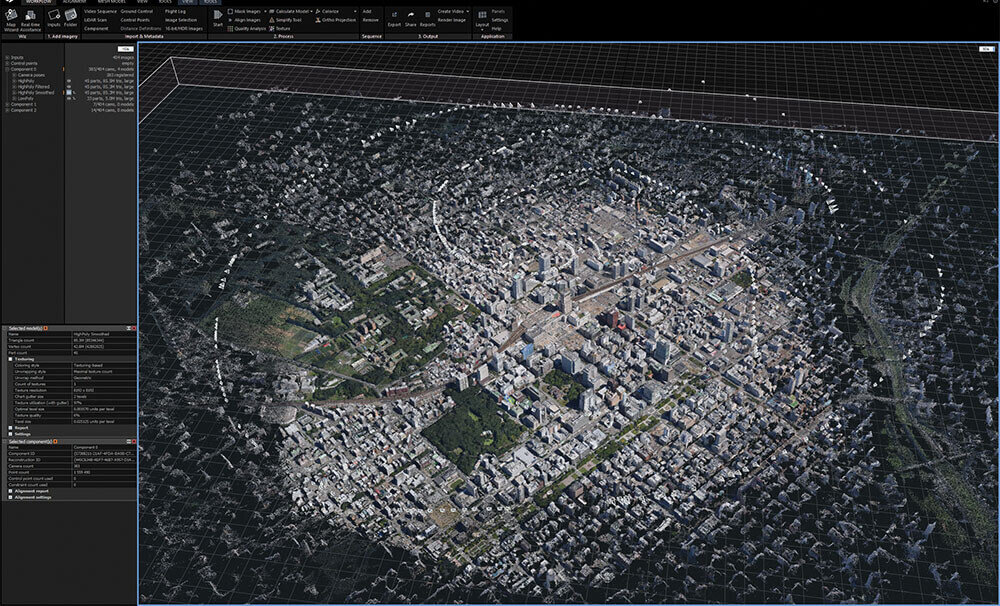Toggle visibility of the HighPoly model

tap(68, 80)
